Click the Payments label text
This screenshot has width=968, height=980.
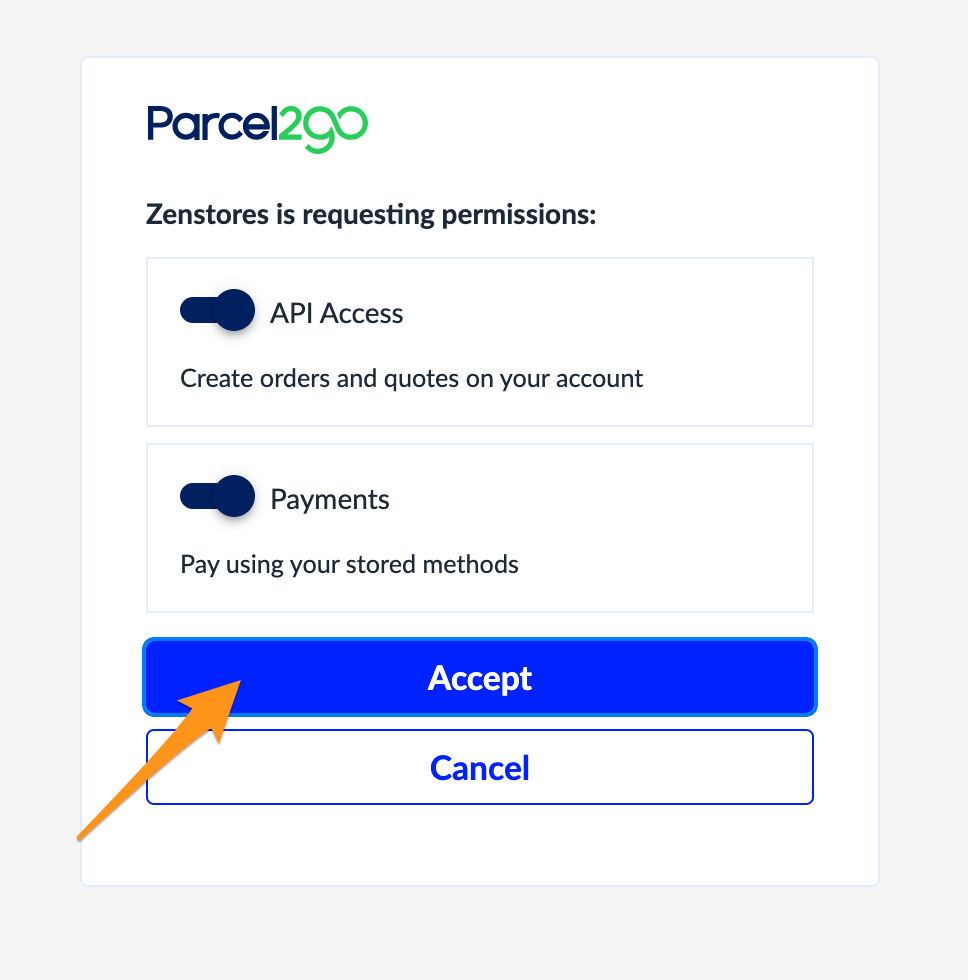click(x=330, y=499)
